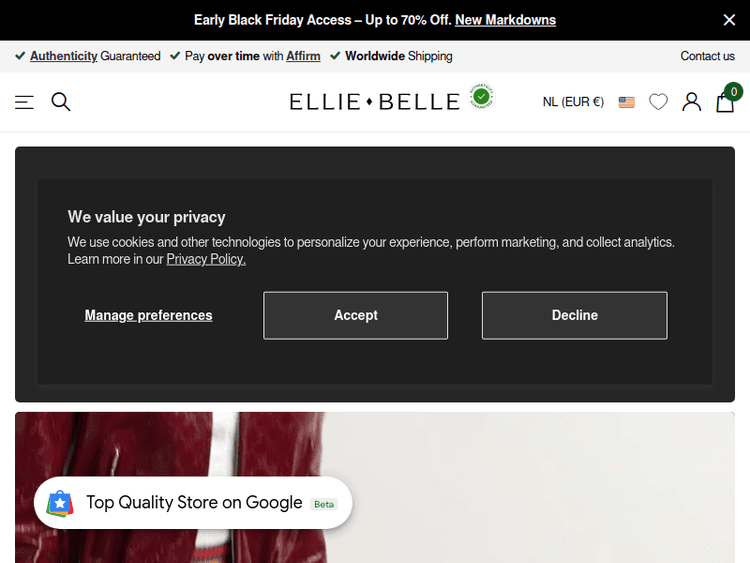Accept the cookie privacy notice
This screenshot has height=563, width=750.
(355, 315)
